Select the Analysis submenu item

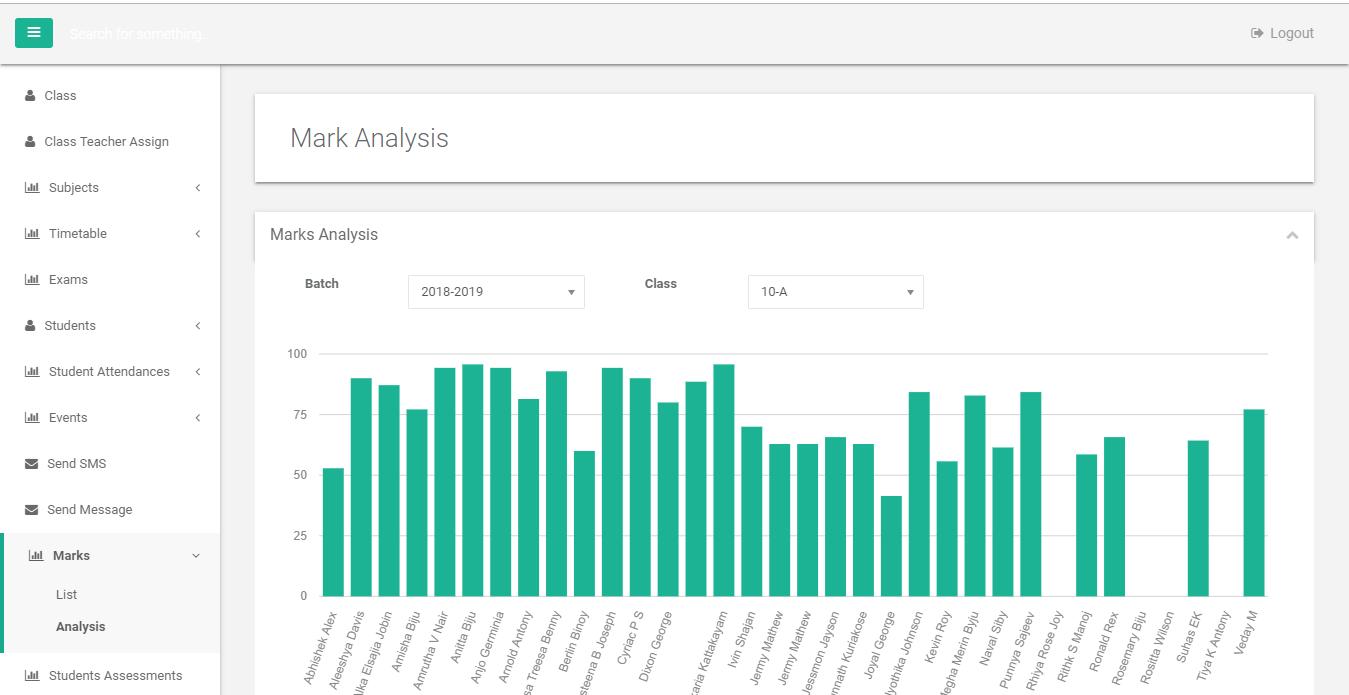pyautogui.click(x=80, y=626)
